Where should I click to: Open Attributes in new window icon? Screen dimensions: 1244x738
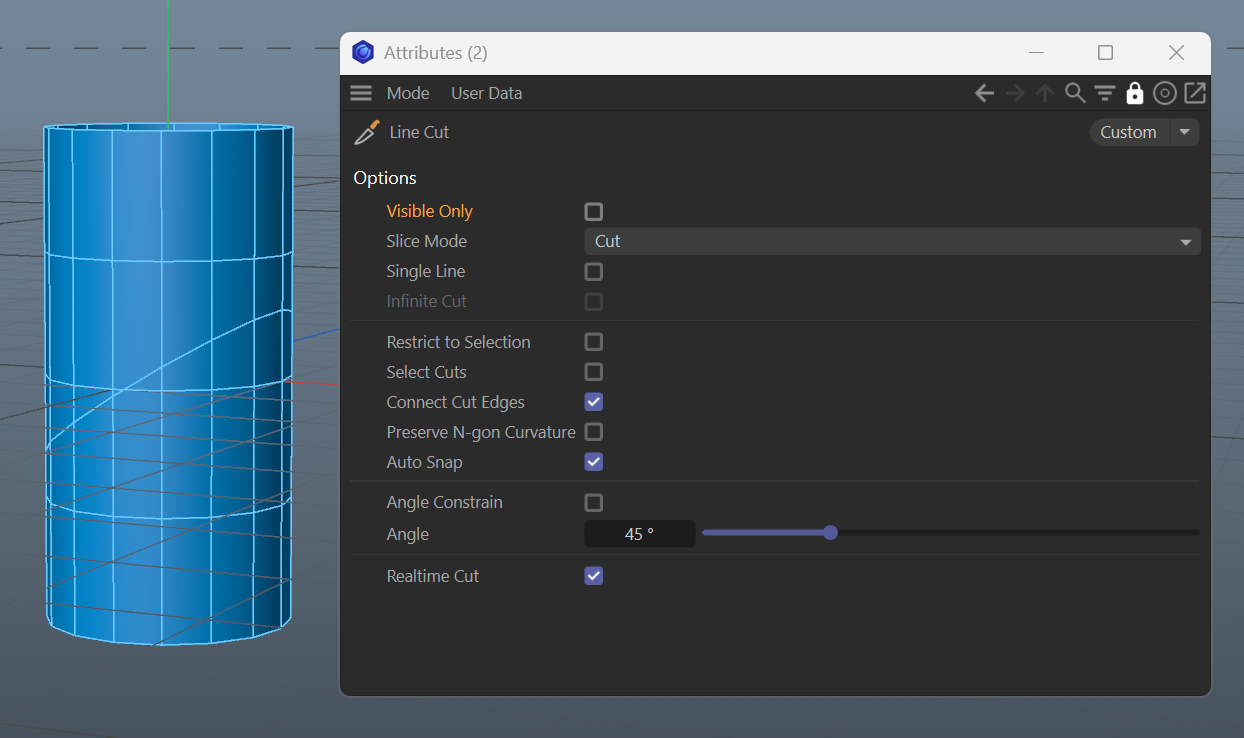1195,93
